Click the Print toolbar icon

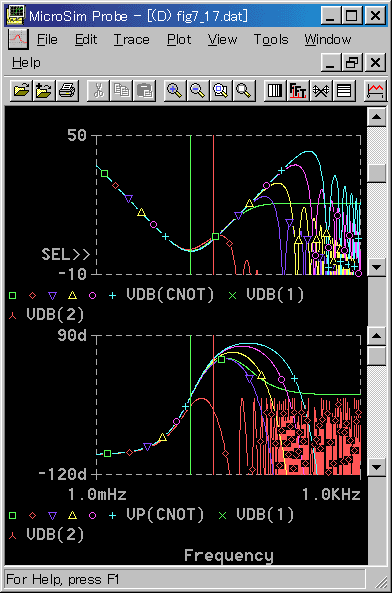pyautogui.click(x=67, y=91)
